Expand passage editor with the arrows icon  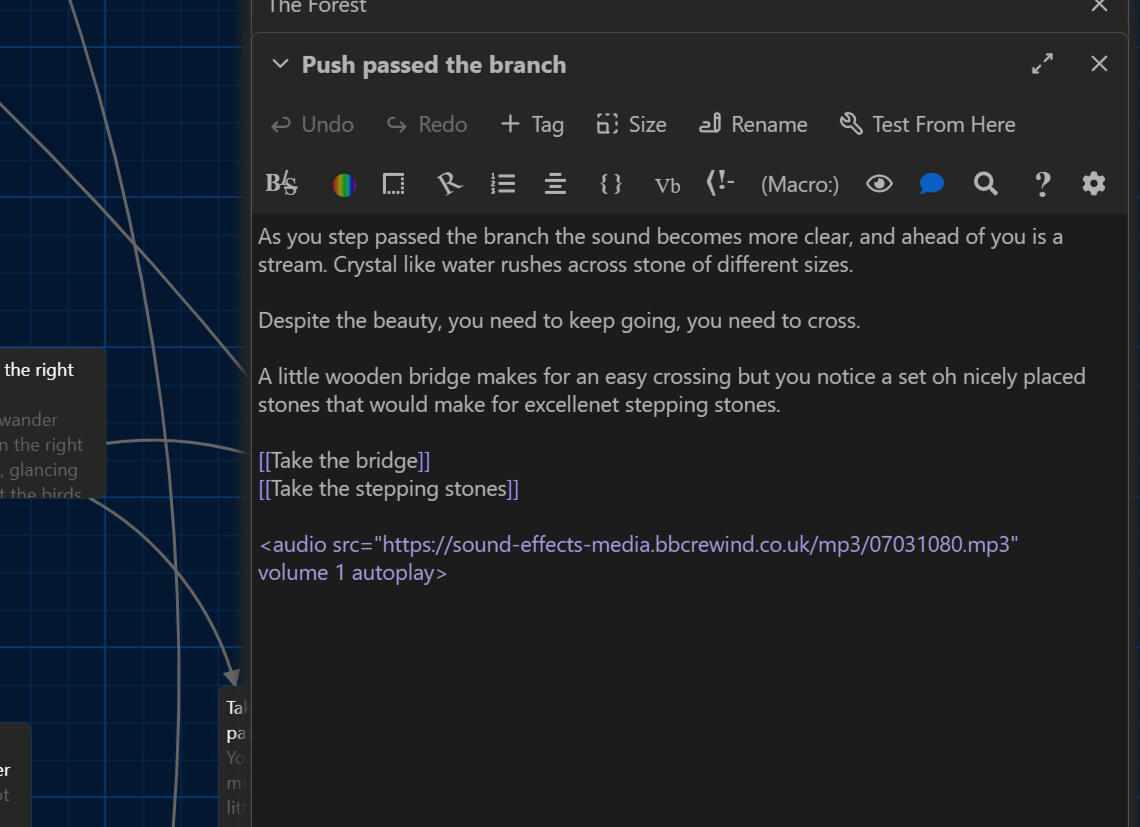(x=1042, y=64)
